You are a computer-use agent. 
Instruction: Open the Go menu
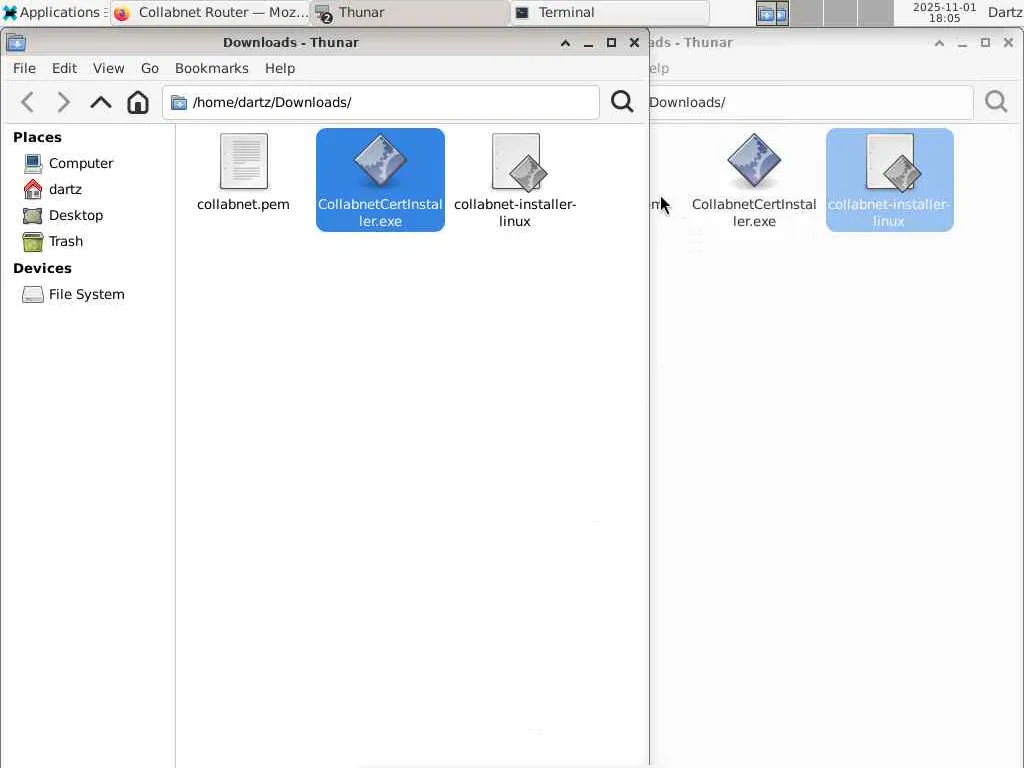pos(150,68)
